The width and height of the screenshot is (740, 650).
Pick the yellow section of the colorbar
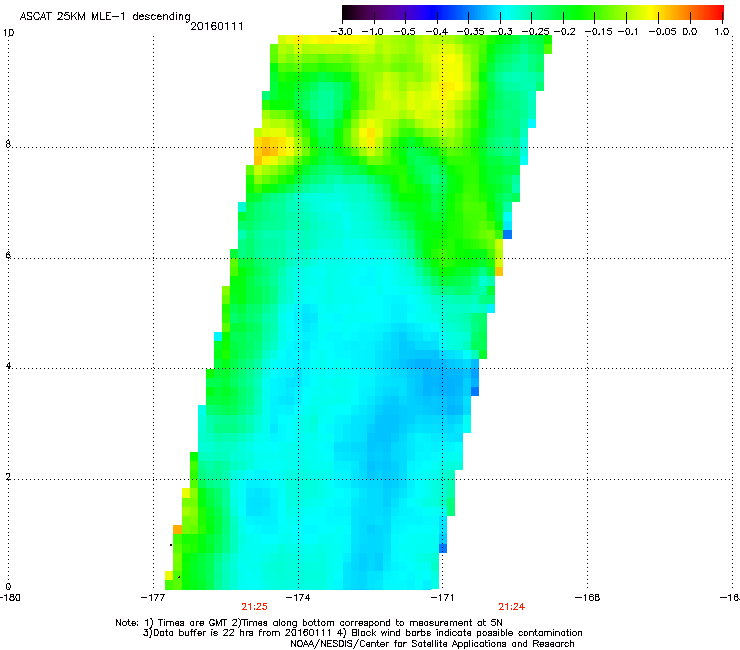click(x=654, y=12)
